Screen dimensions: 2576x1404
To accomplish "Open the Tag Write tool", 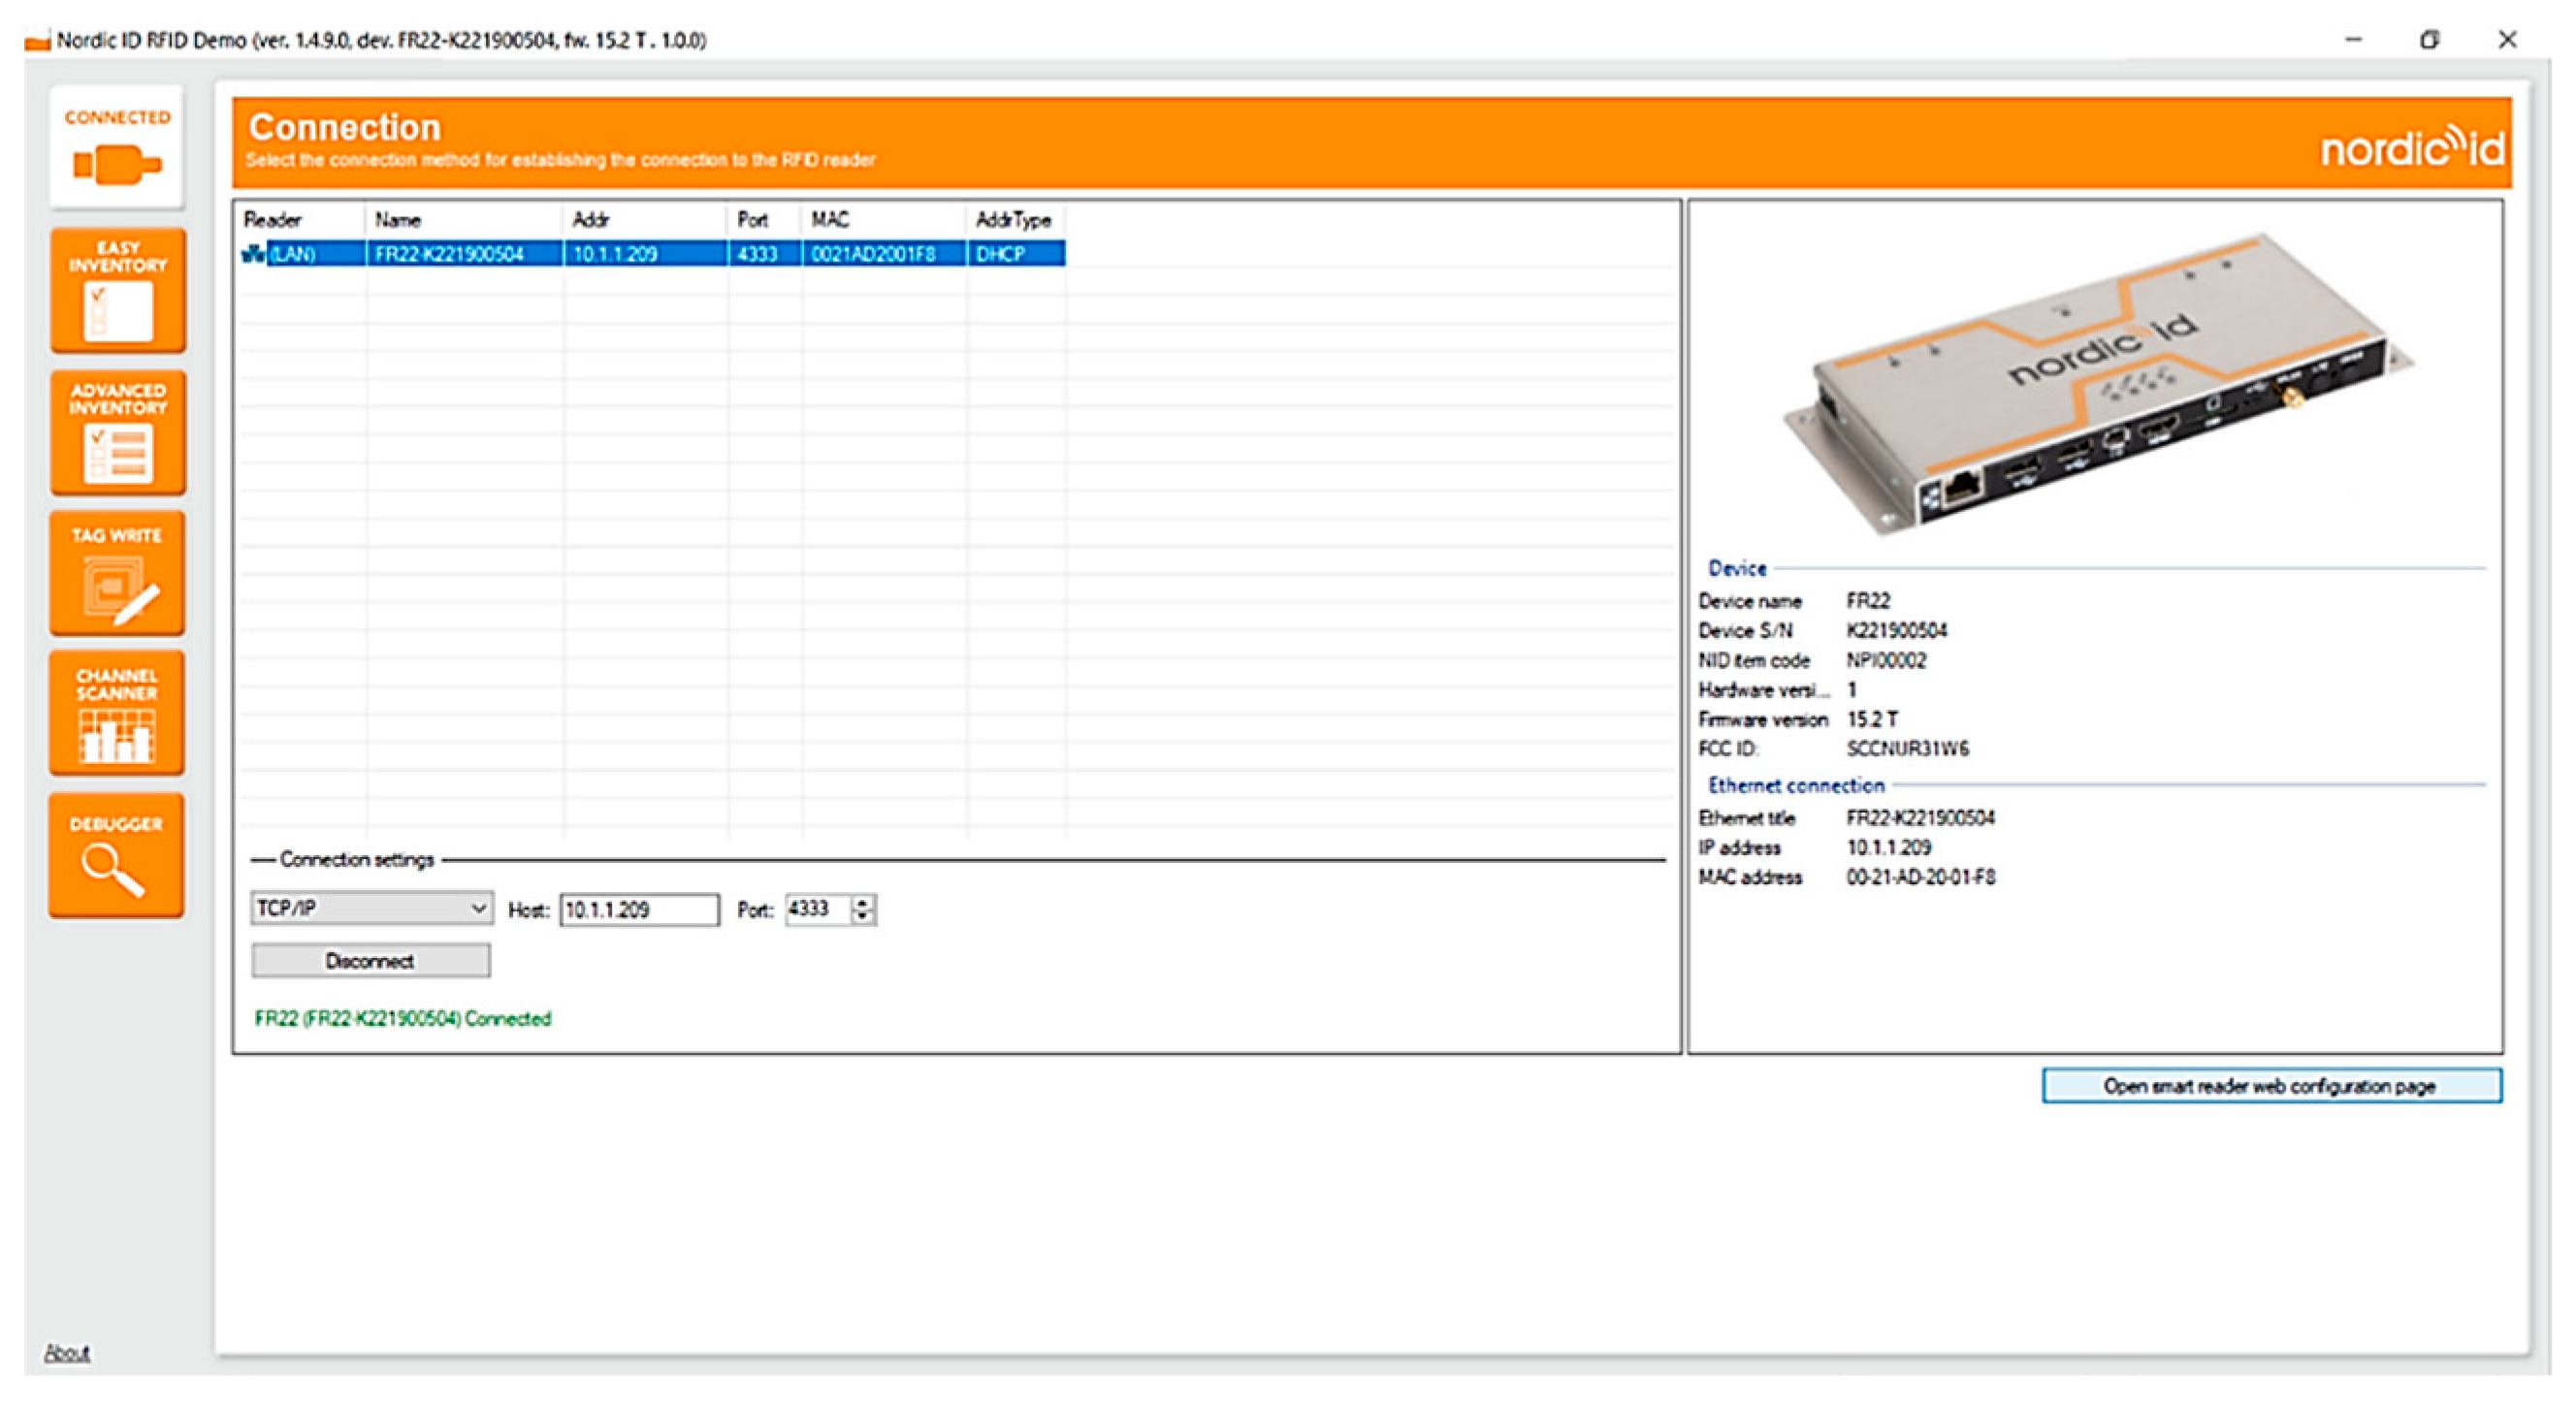I will tap(117, 574).
